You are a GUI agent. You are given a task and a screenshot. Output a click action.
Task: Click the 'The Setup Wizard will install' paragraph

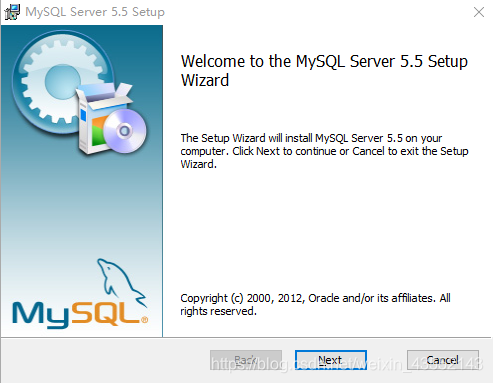pyautogui.click(x=324, y=151)
